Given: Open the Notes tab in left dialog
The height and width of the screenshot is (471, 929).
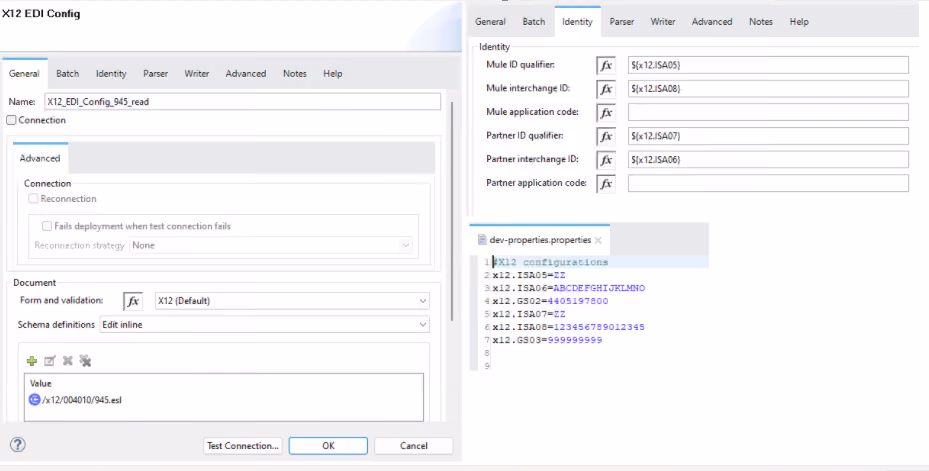Looking at the screenshot, I should pyautogui.click(x=295, y=73).
